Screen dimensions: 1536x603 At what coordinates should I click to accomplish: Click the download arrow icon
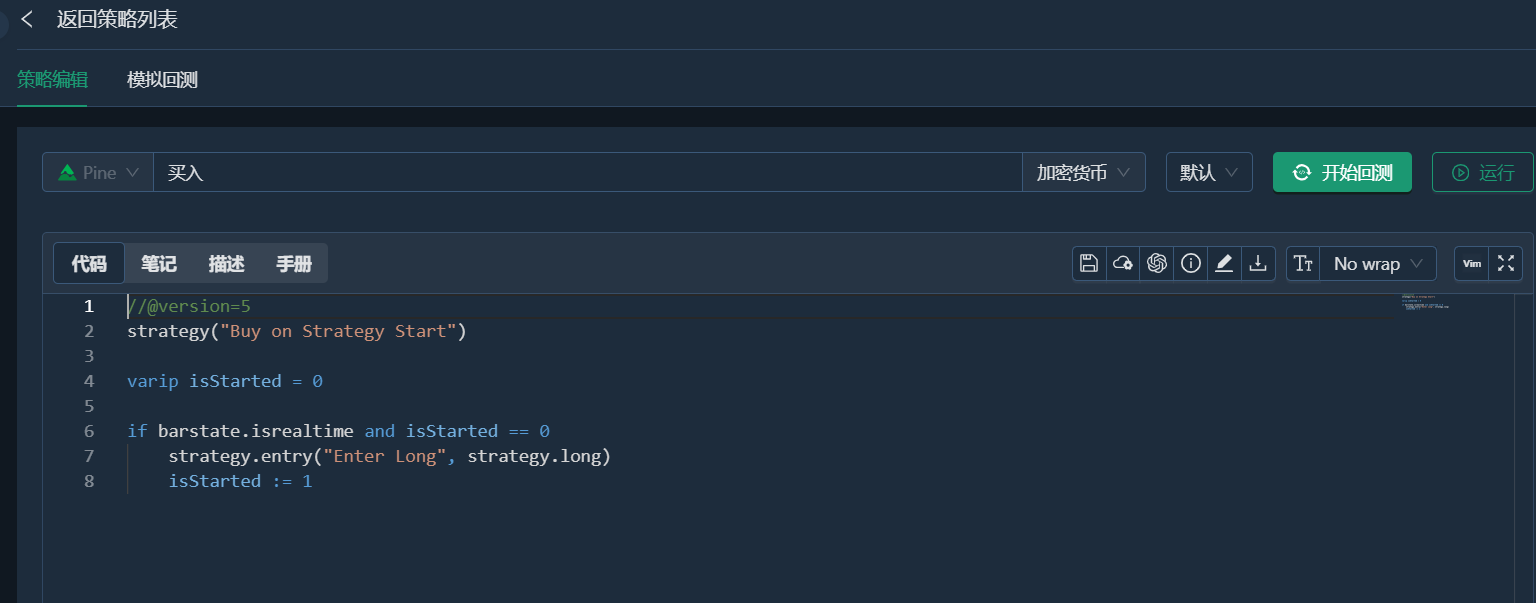pyautogui.click(x=1258, y=263)
